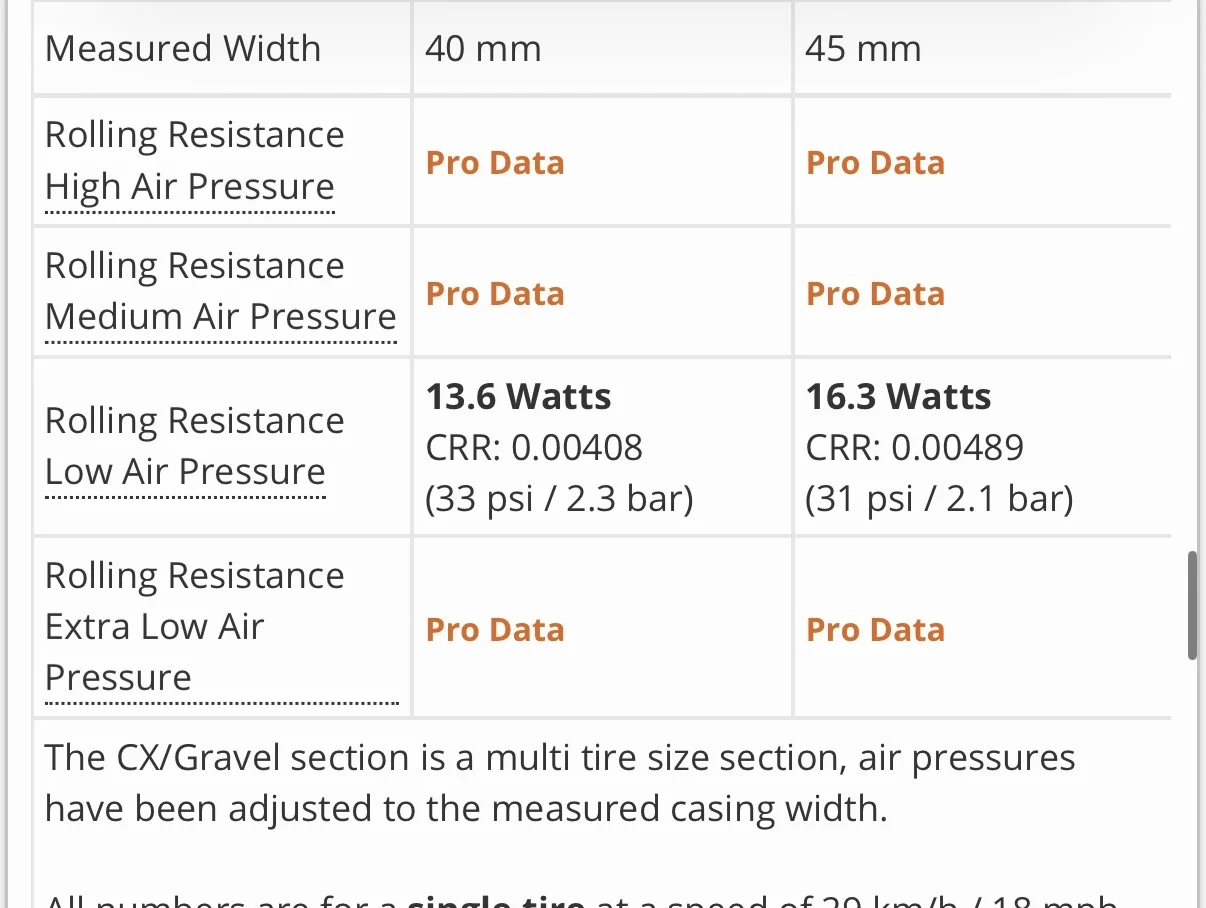
Task: Click the 33 psi / 2.3 bar text
Action: pos(559,497)
